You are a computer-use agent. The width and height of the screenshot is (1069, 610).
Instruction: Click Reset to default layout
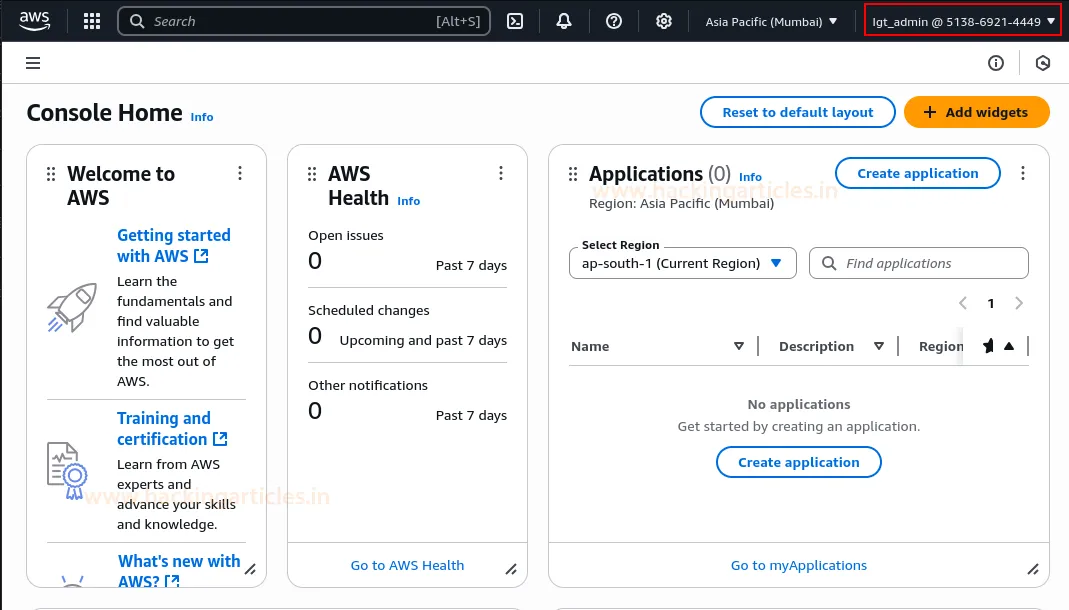797,112
